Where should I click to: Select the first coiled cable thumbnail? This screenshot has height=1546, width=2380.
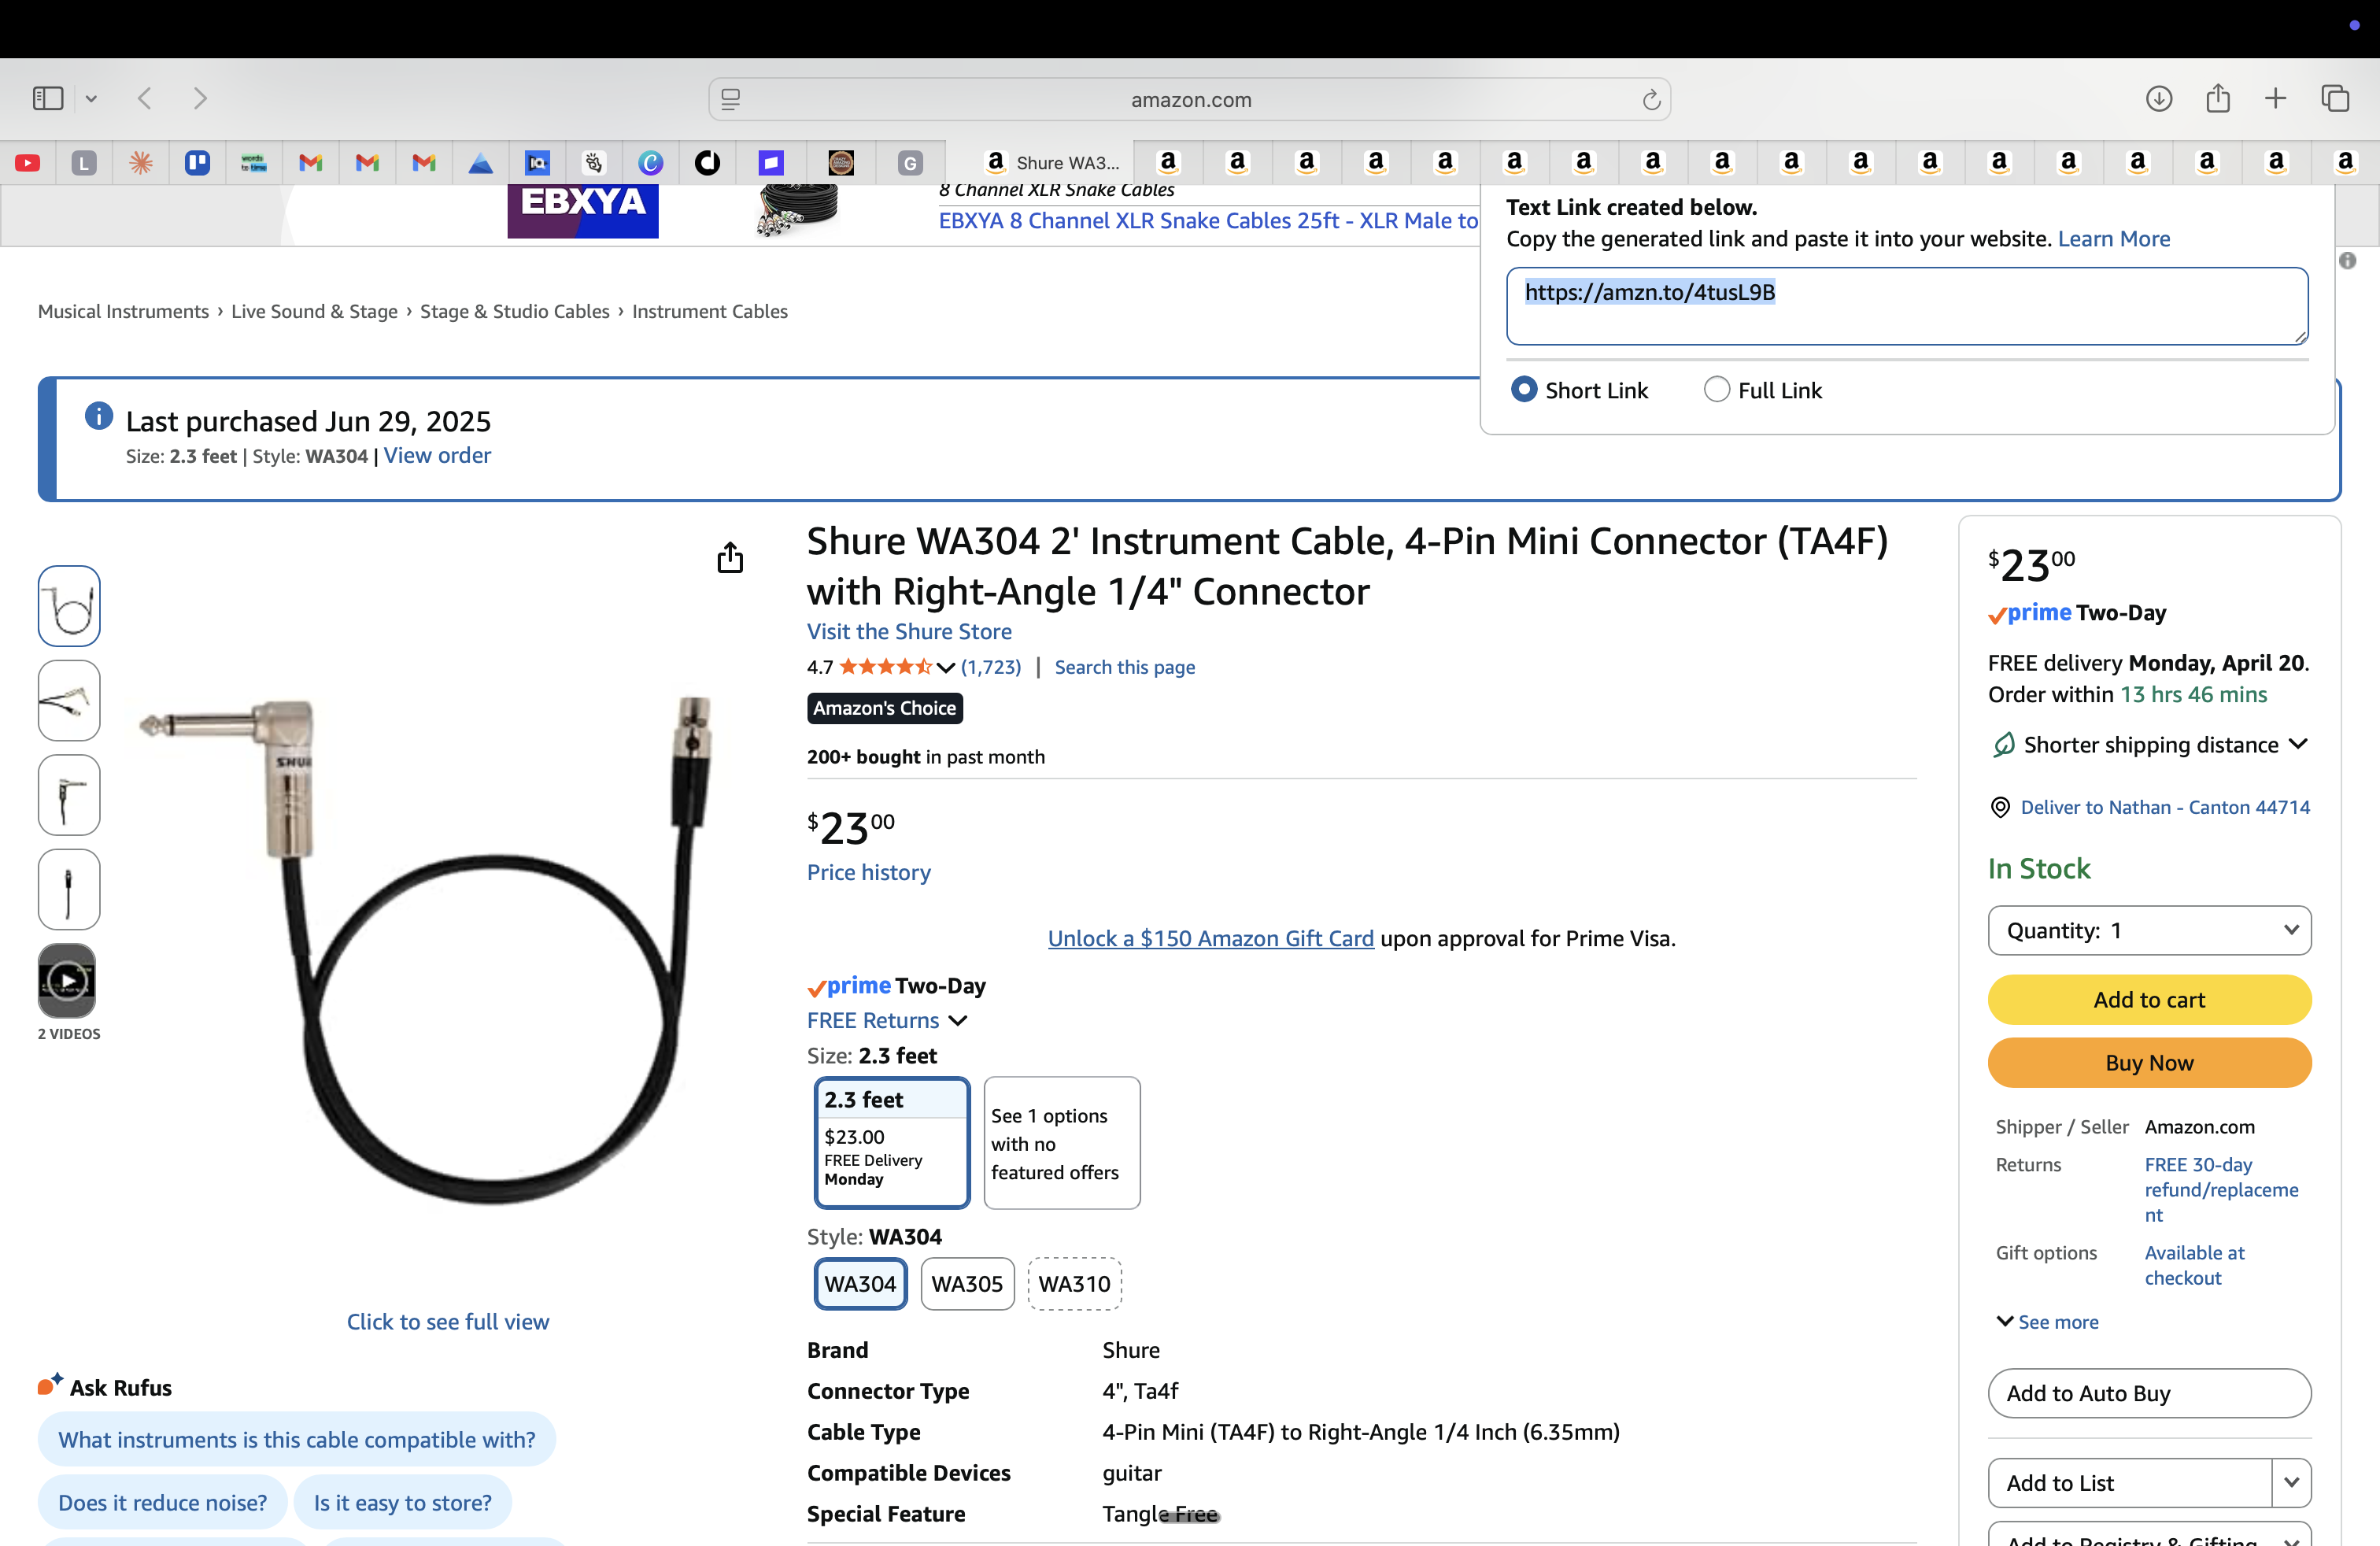(x=69, y=606)
